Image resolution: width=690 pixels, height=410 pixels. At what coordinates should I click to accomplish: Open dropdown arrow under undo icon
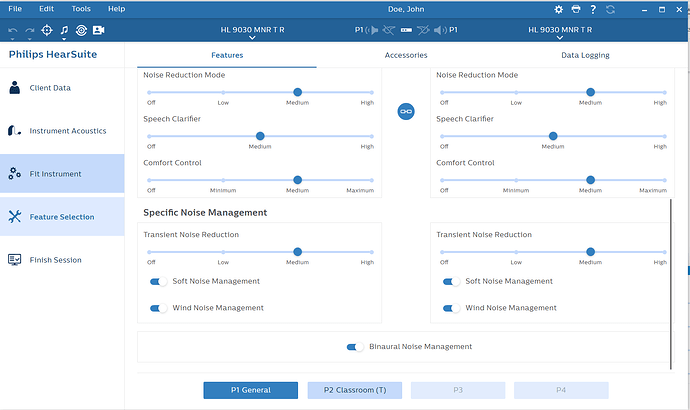click(13, 39)
